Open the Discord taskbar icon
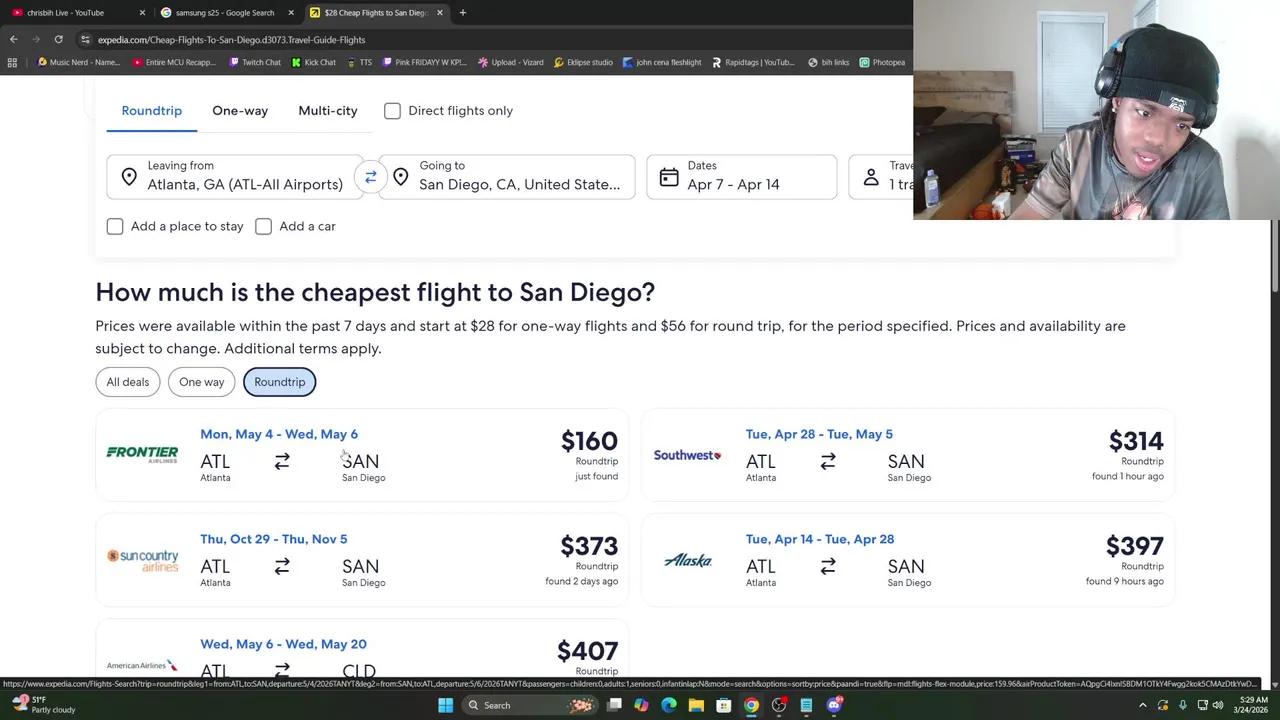 tap(834, 705)
